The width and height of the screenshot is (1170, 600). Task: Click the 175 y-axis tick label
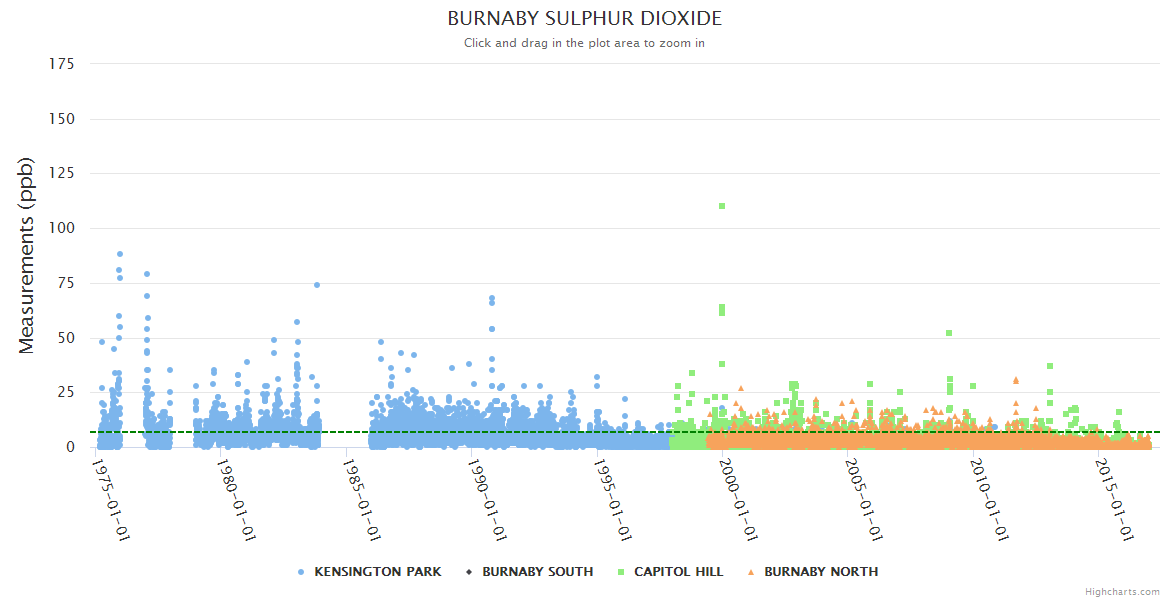click(61, 64)
